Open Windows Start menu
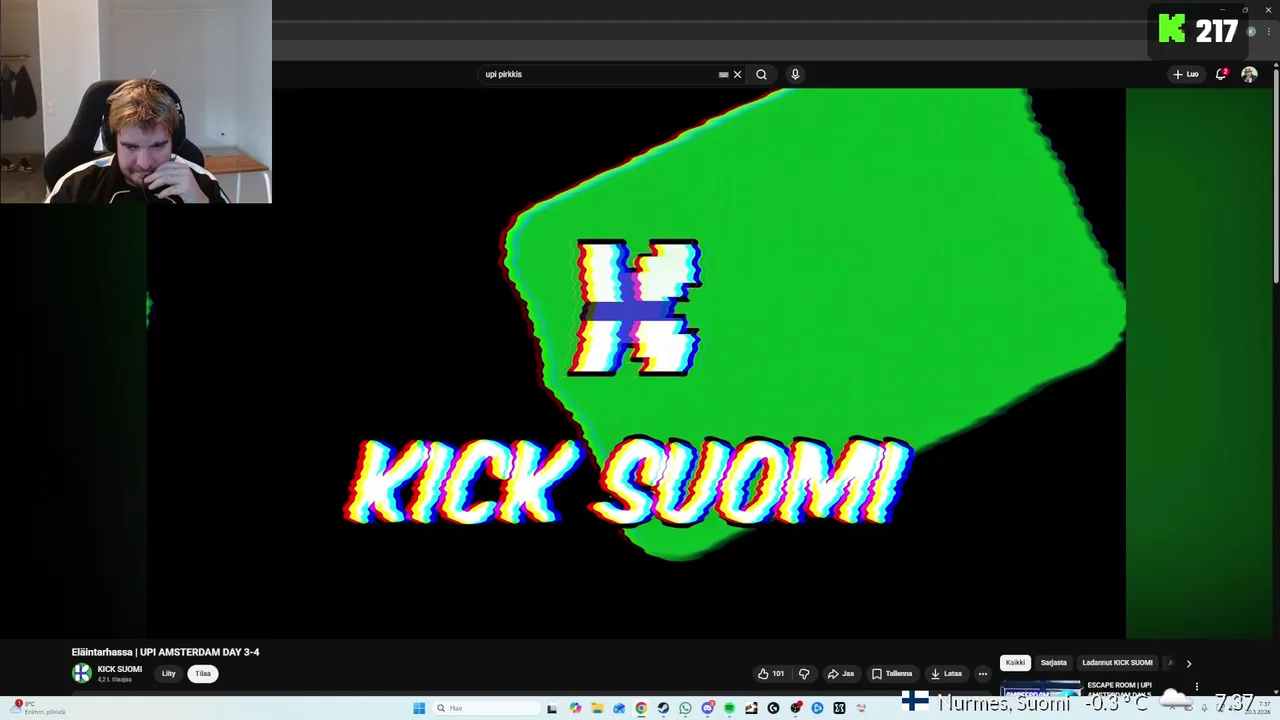The image size is (1280, 720). point(419,708)
